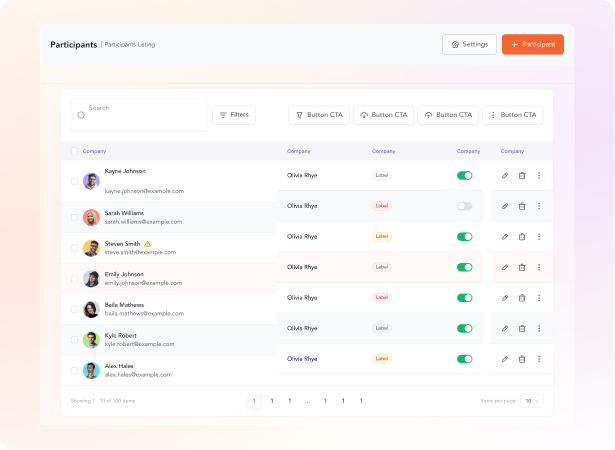Image resolution: width=615 pixels, height=450 pixels.
Task: Click Kayne Johnson's avatar photo
Action: (x=91, y=181)
